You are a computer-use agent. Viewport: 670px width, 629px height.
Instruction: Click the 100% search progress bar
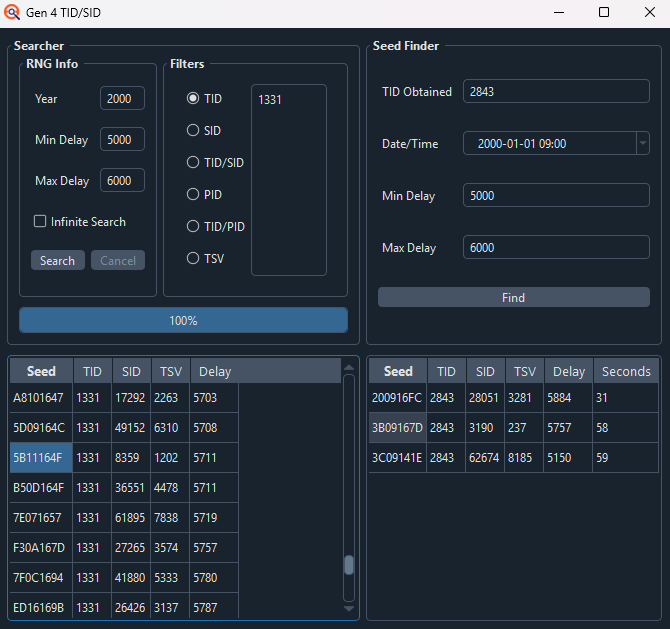coord(183,320)
